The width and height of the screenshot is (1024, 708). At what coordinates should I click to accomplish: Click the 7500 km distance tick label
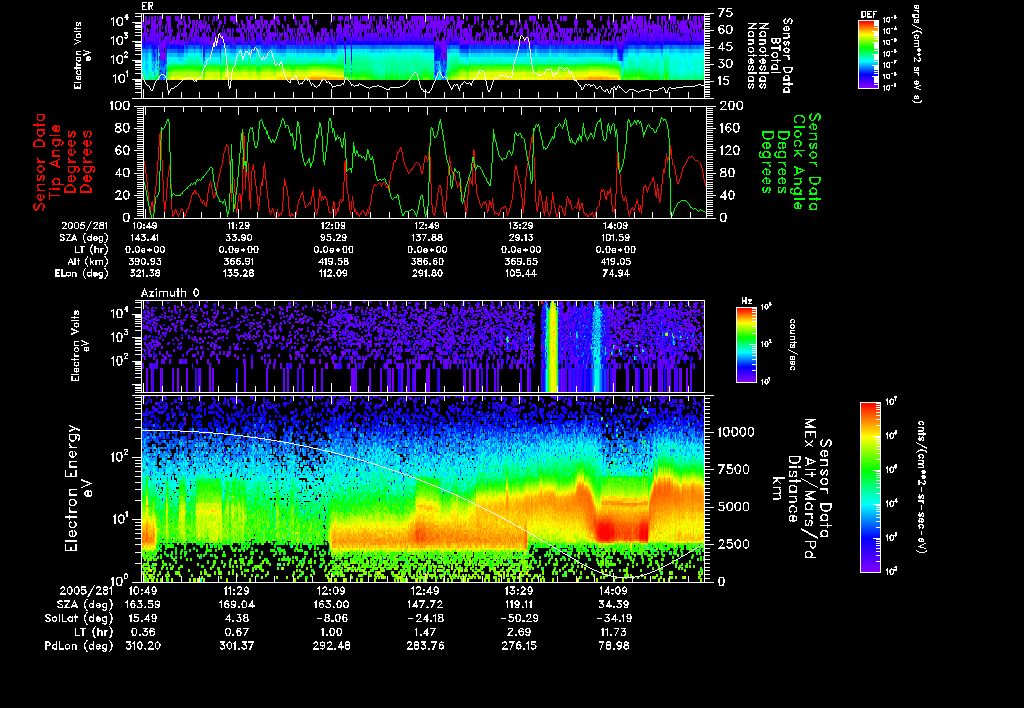733,469
